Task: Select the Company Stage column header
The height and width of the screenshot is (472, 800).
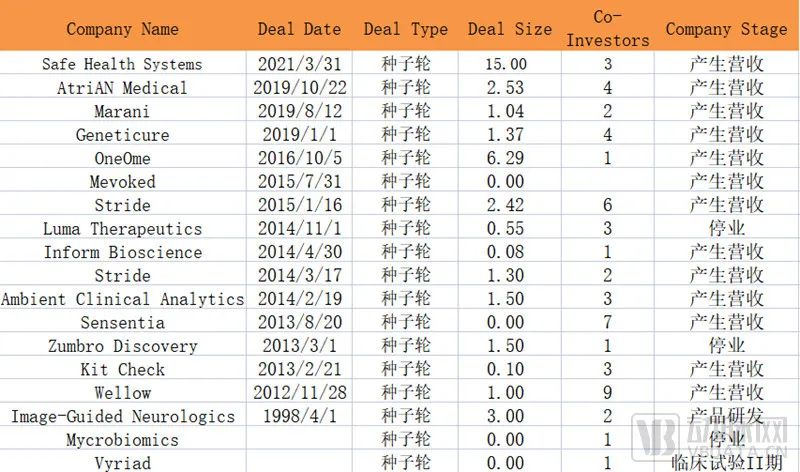Action: point(726,29)
